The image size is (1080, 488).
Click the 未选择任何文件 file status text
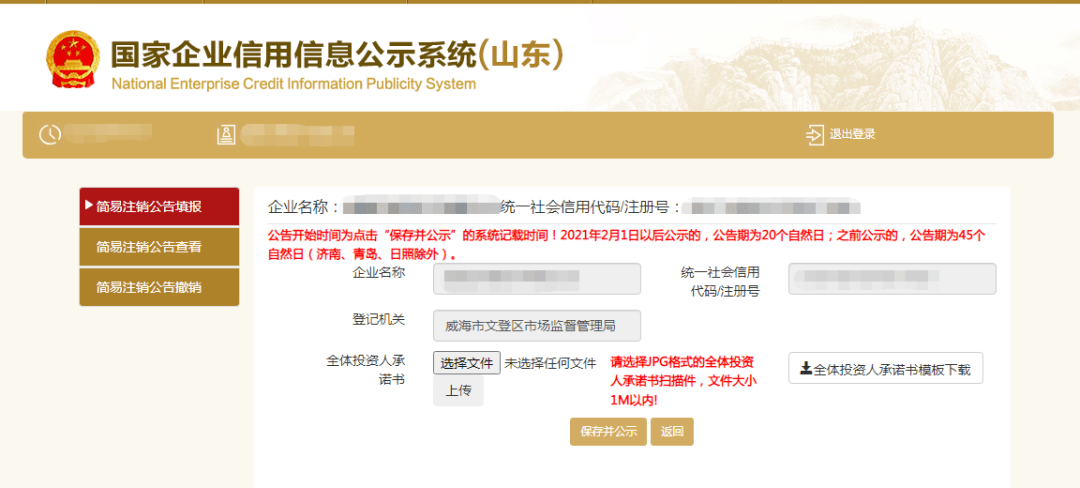click(550, 363)
